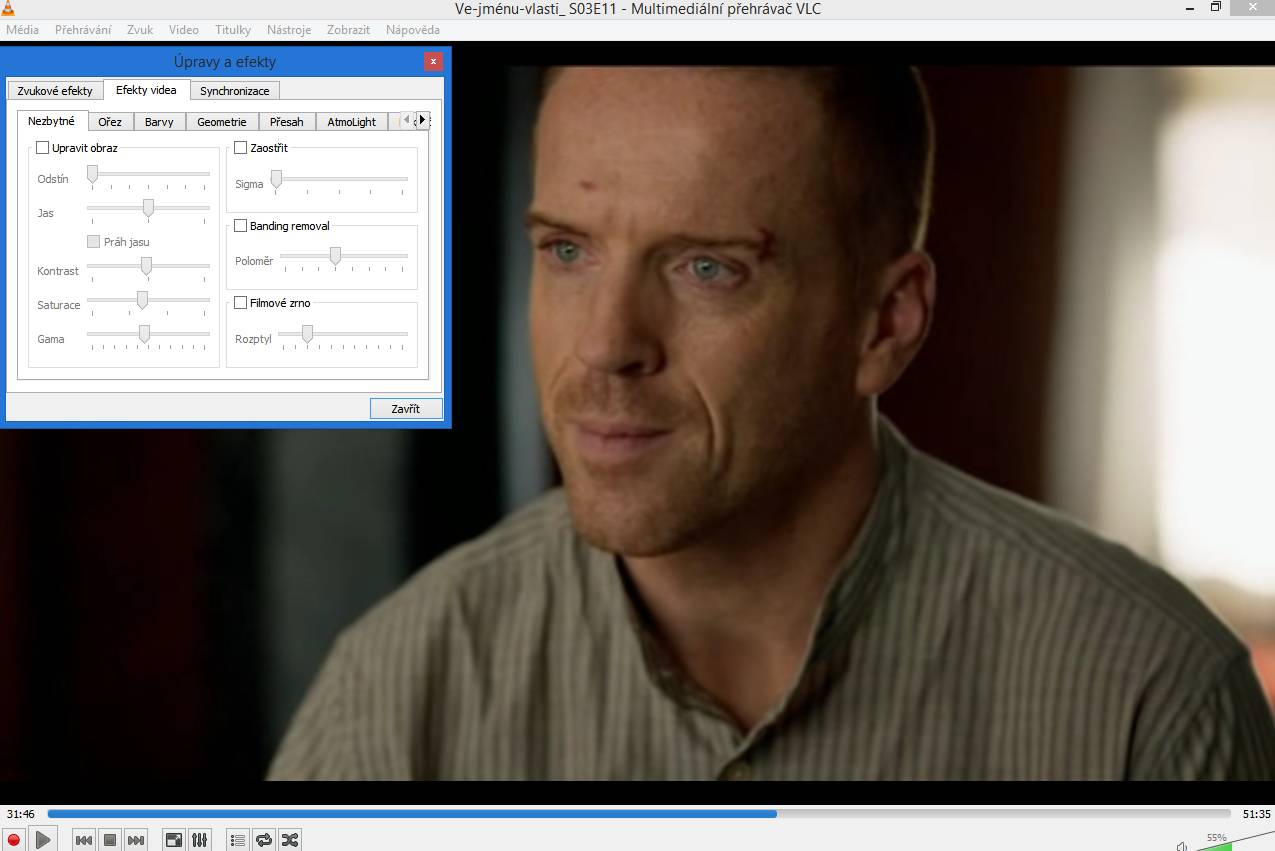1275x851 pixels.
Task: Click the Poloměr radius slider handle
Action: (335, 256)
